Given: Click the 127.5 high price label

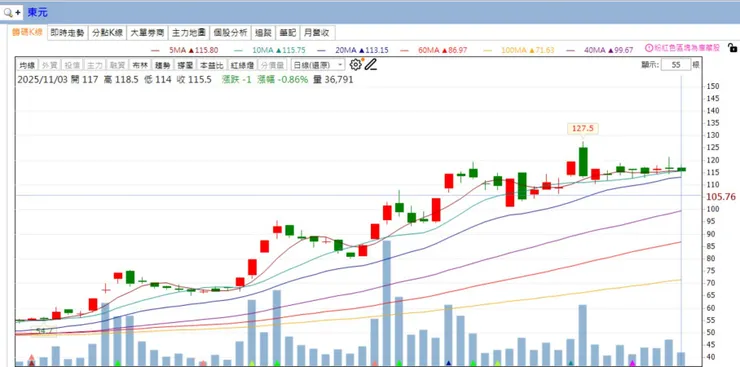Looking at the screenshot, I should point(583,129).
